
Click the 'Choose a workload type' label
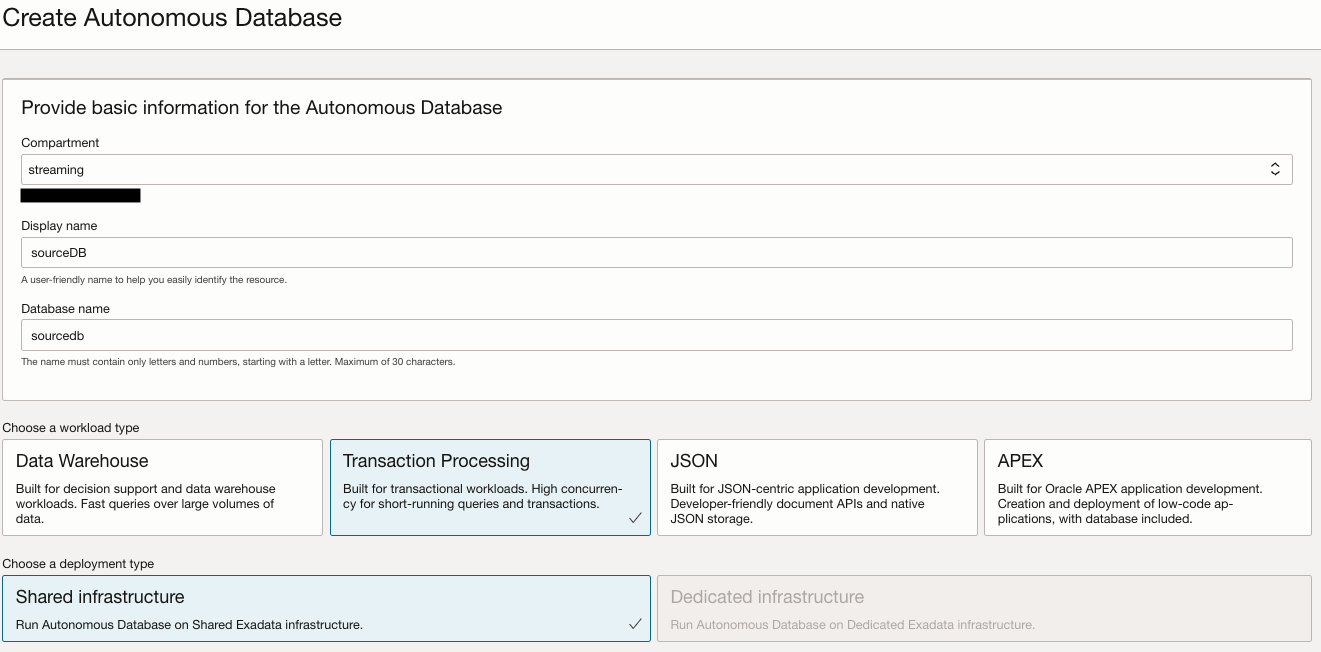(71, 428)
